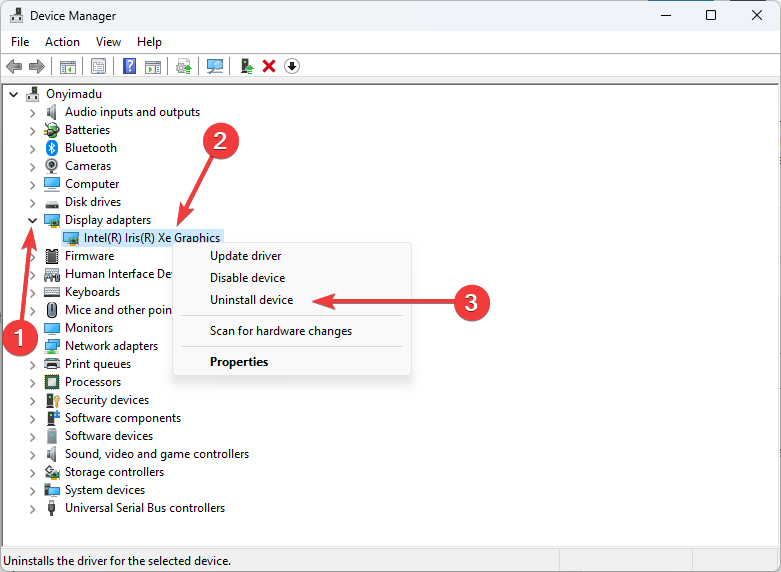The height and width of the screenshot is (572, 781).
Task: Select the Software devices tree item
Action: click(109, 436)
